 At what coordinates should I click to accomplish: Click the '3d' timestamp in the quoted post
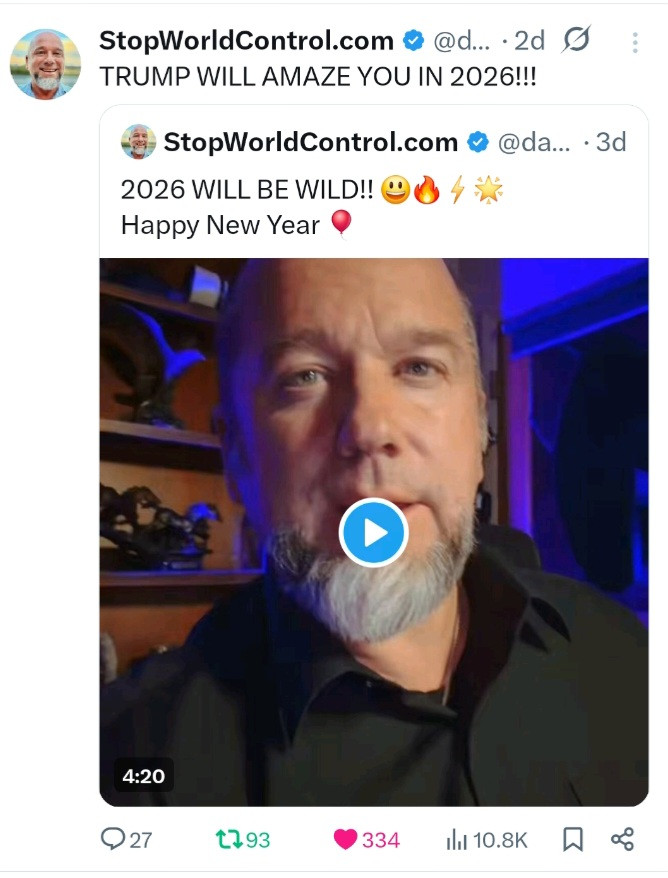(609, 142)
